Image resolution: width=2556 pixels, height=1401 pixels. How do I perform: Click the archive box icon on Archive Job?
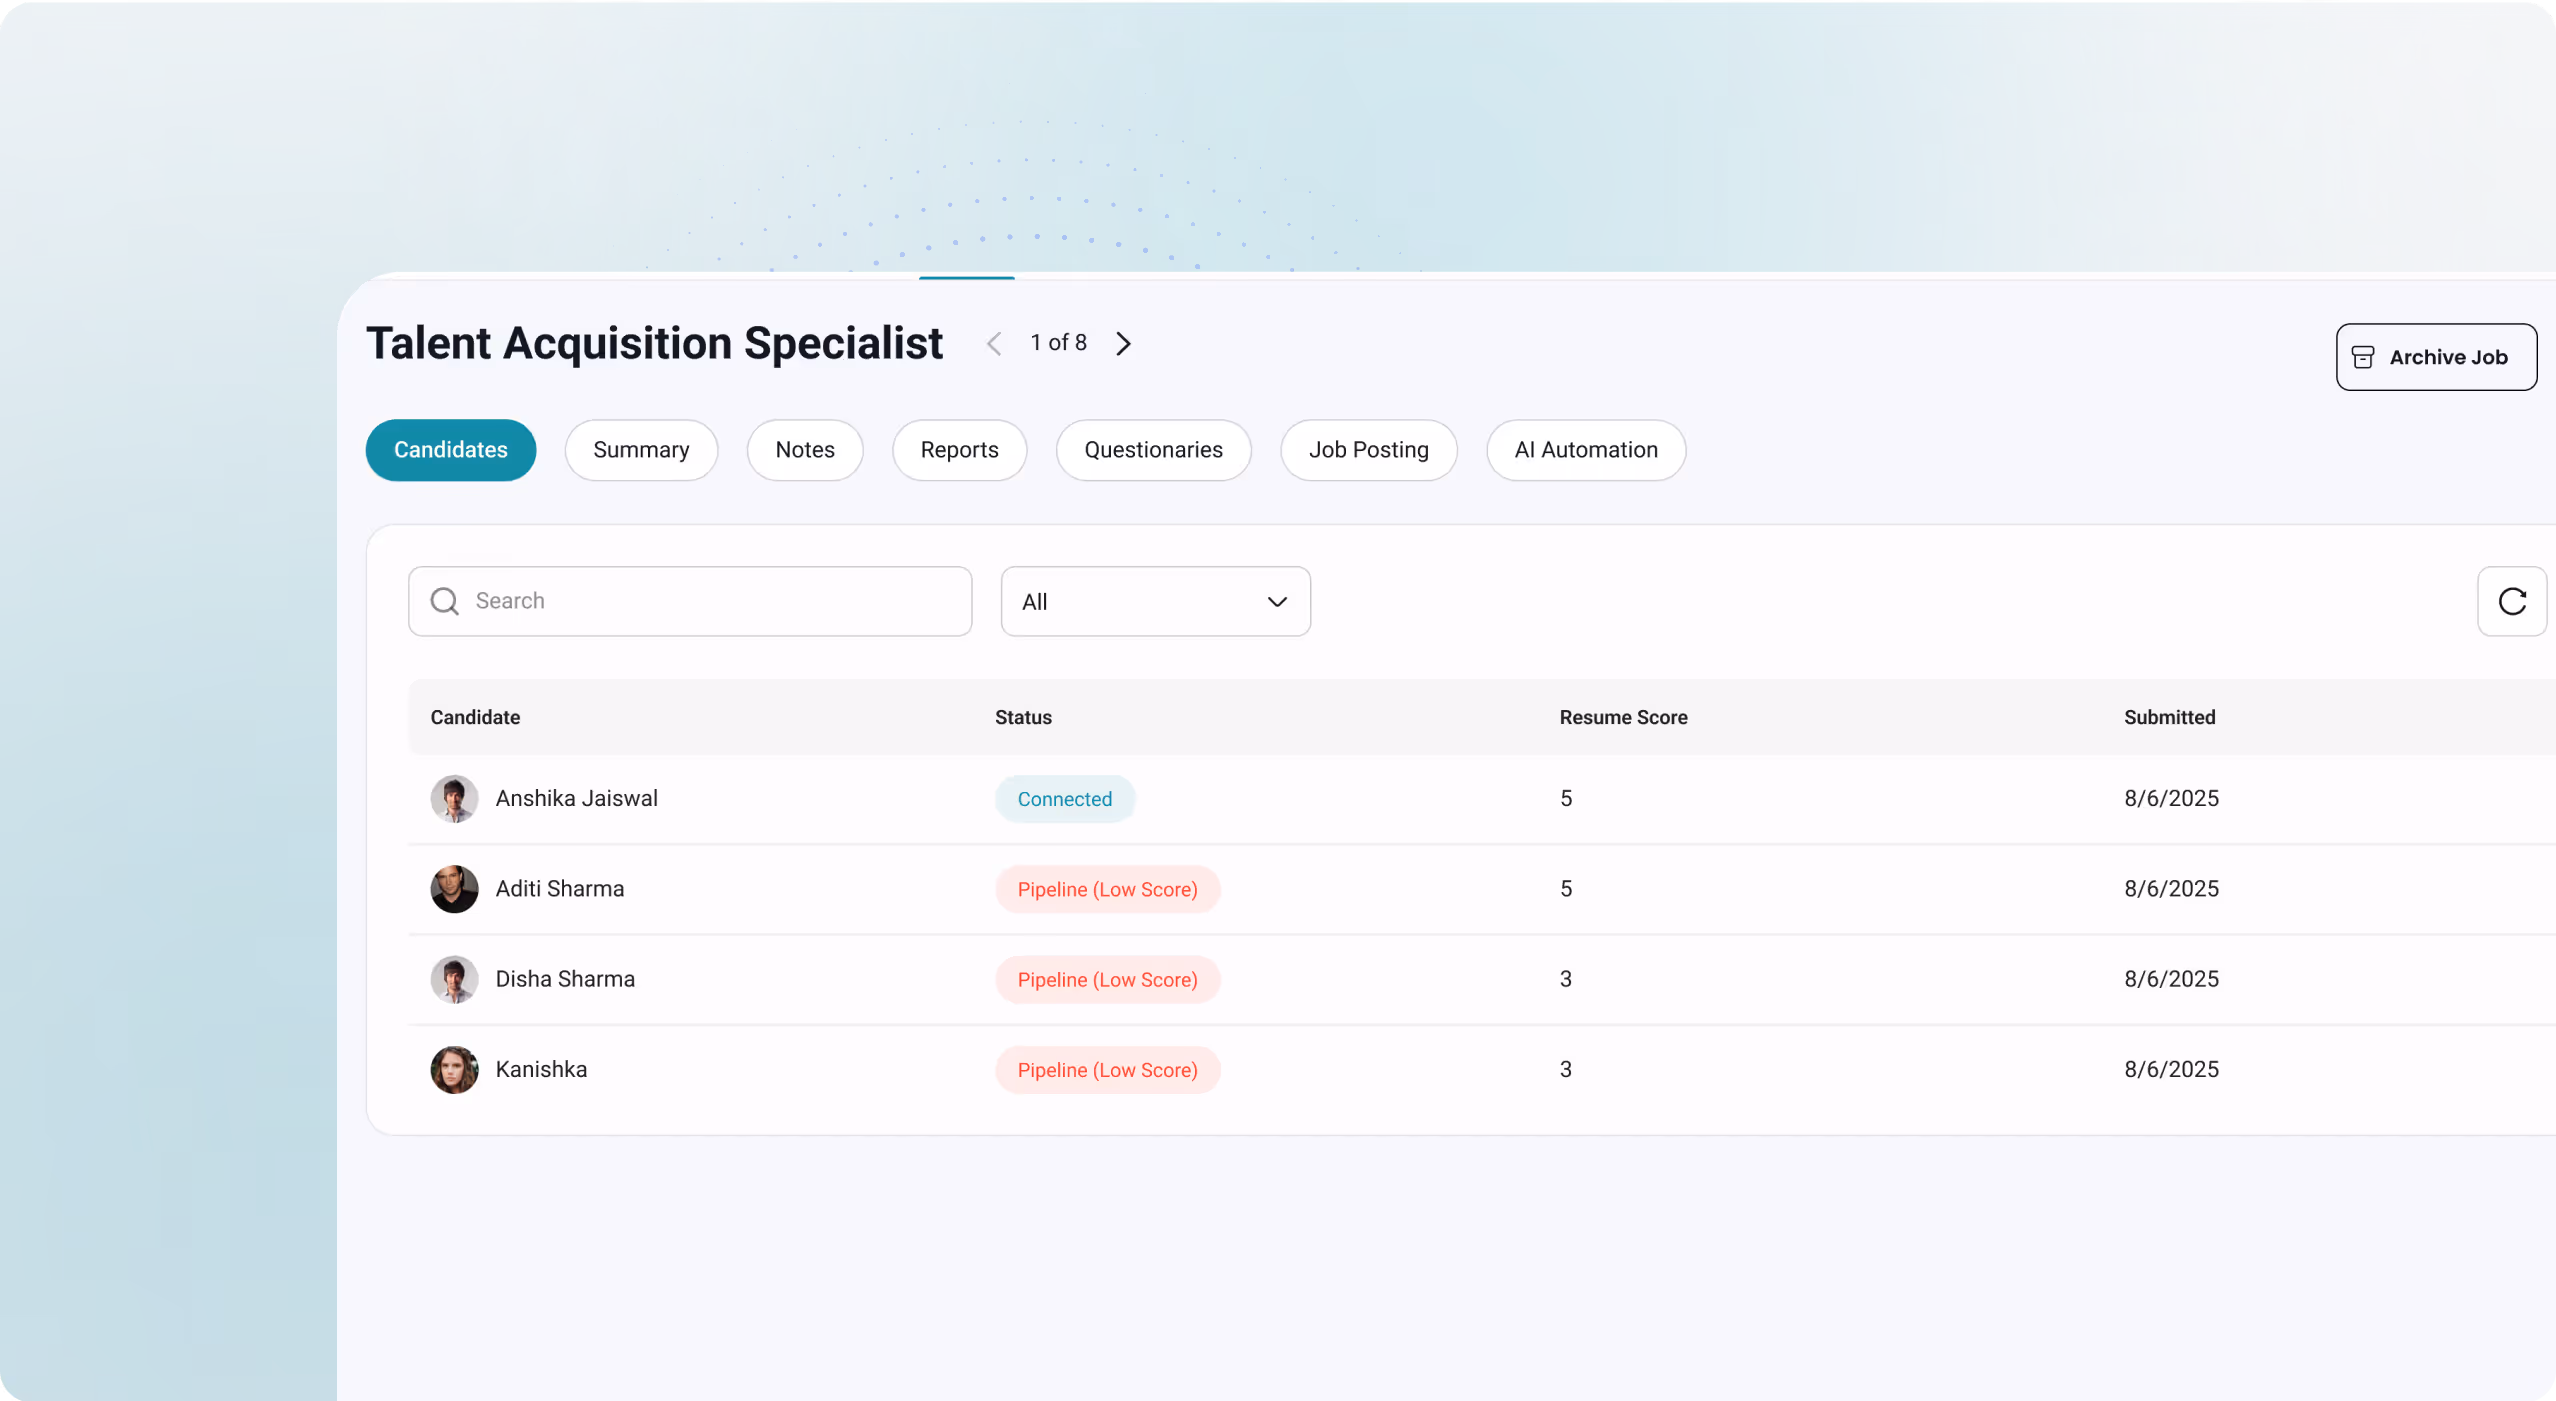(x=2364, y=357)
